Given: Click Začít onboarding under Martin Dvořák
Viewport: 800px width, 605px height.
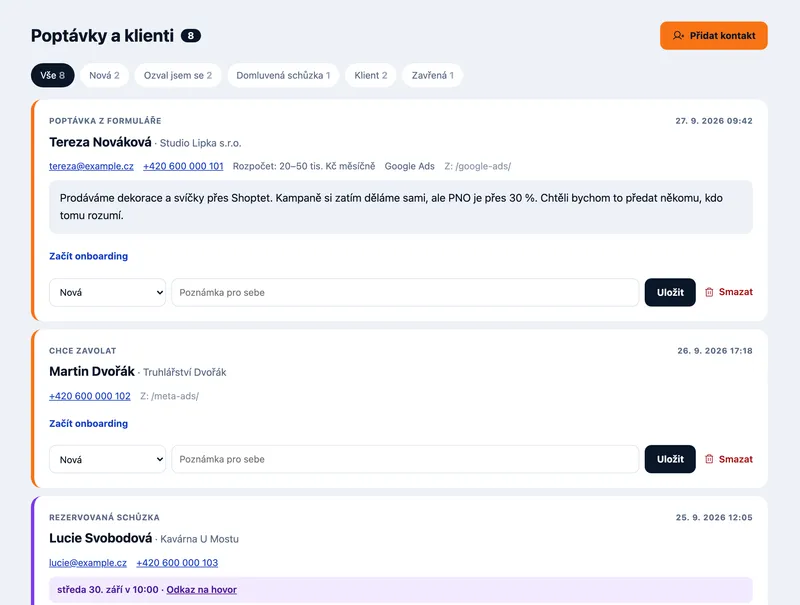Looking at the screenshot, I should pos(88,423).
